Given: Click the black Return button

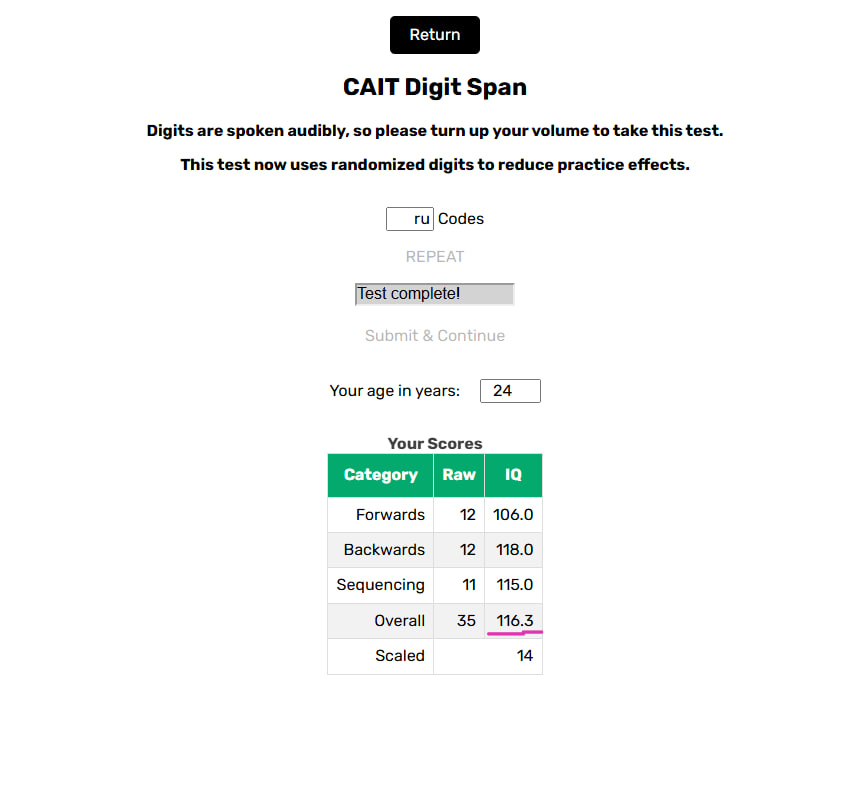Looking at the screenshot, I should pos(434,35).
